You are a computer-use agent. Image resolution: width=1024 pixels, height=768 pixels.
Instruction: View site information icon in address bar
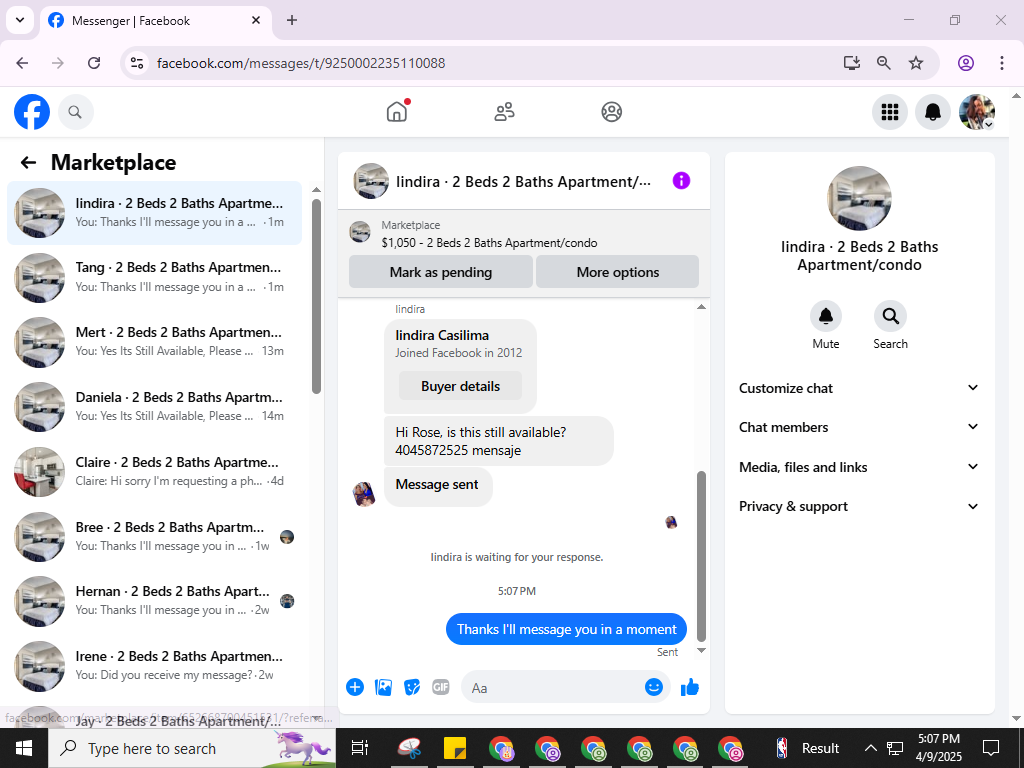(x=136, y=63)
